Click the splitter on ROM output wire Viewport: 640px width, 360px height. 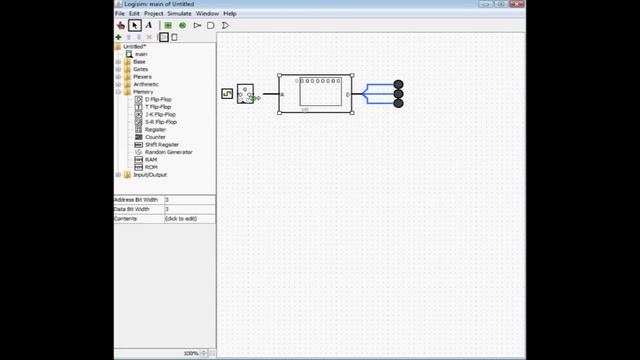tap(364, 94)
